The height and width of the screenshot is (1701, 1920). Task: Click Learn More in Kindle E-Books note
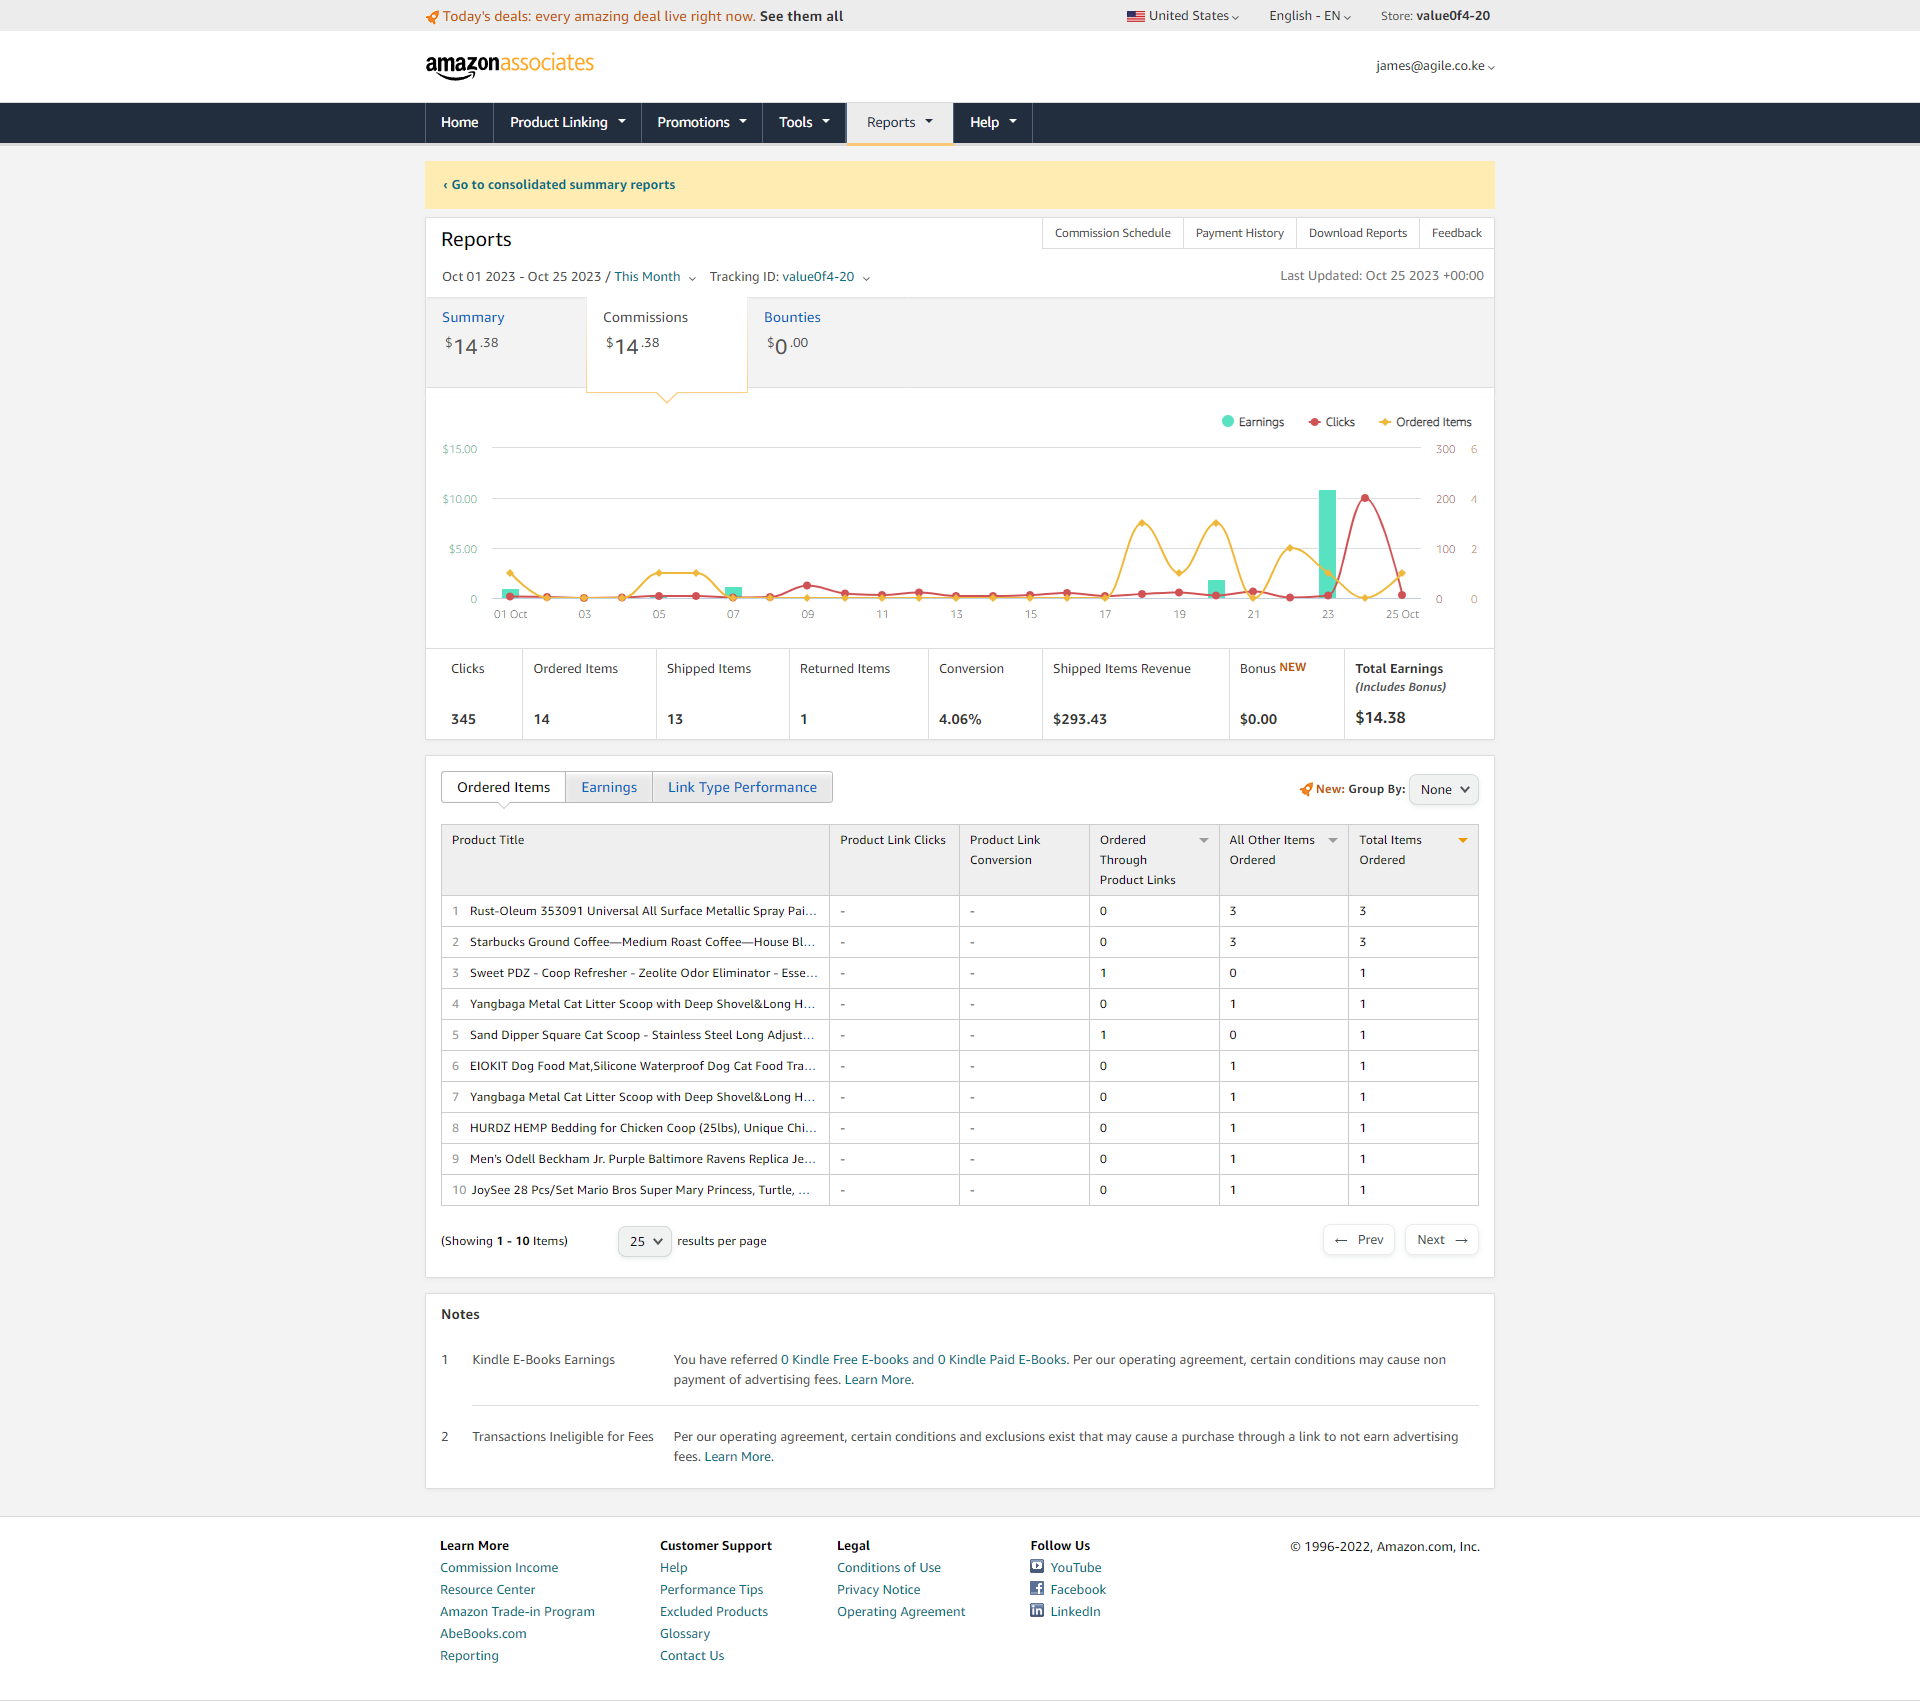point(877,1380)
